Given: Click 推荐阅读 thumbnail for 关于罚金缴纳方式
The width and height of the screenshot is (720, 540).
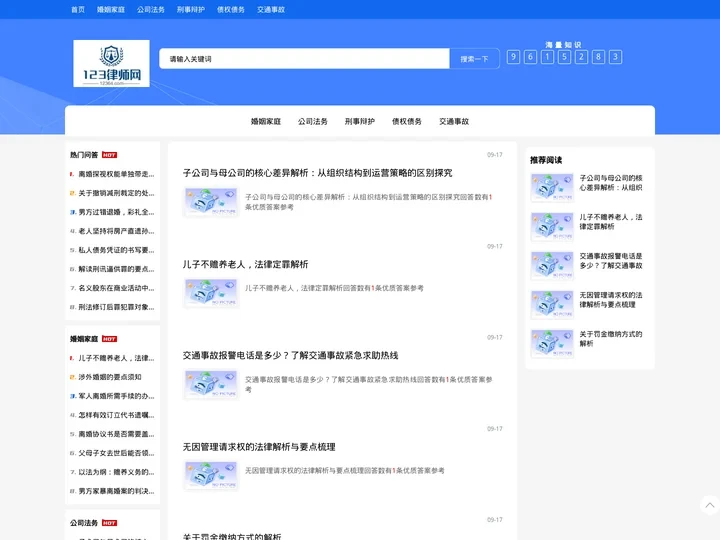Looking at the screenshot, I should (x=552, y=343).
